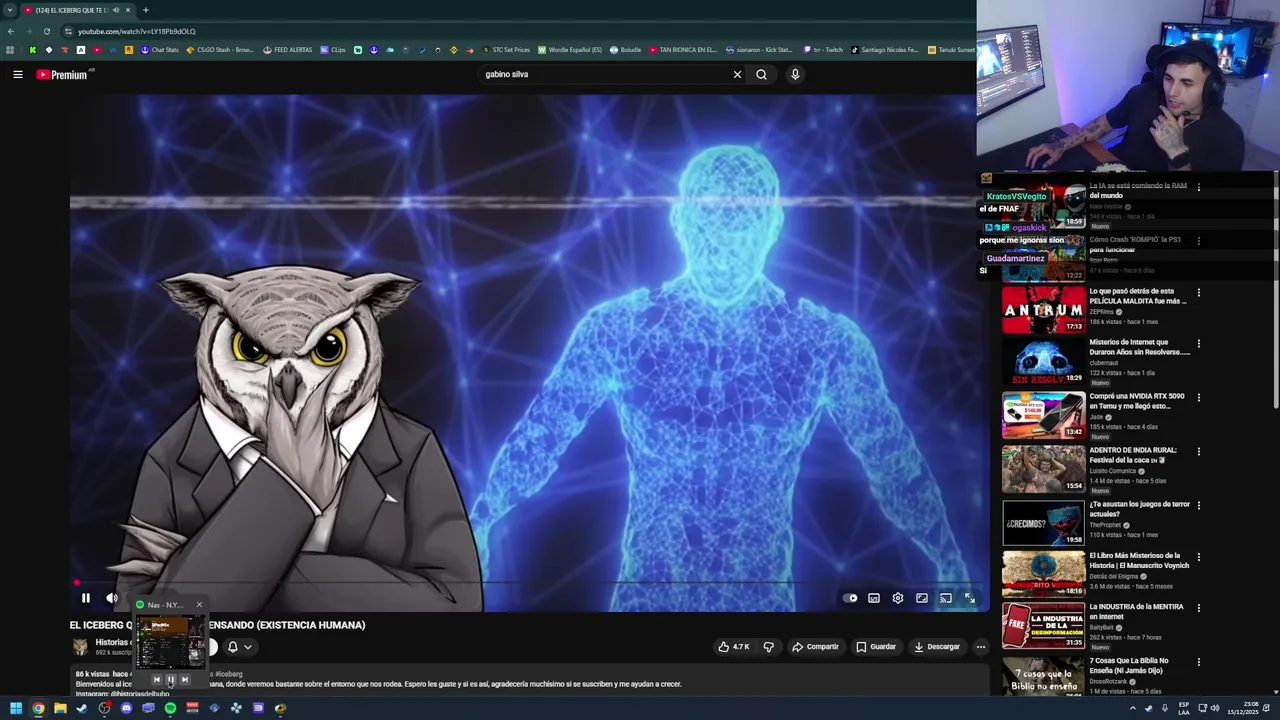Open the YouTube hamburger guide menu

[x=18, y=74]
